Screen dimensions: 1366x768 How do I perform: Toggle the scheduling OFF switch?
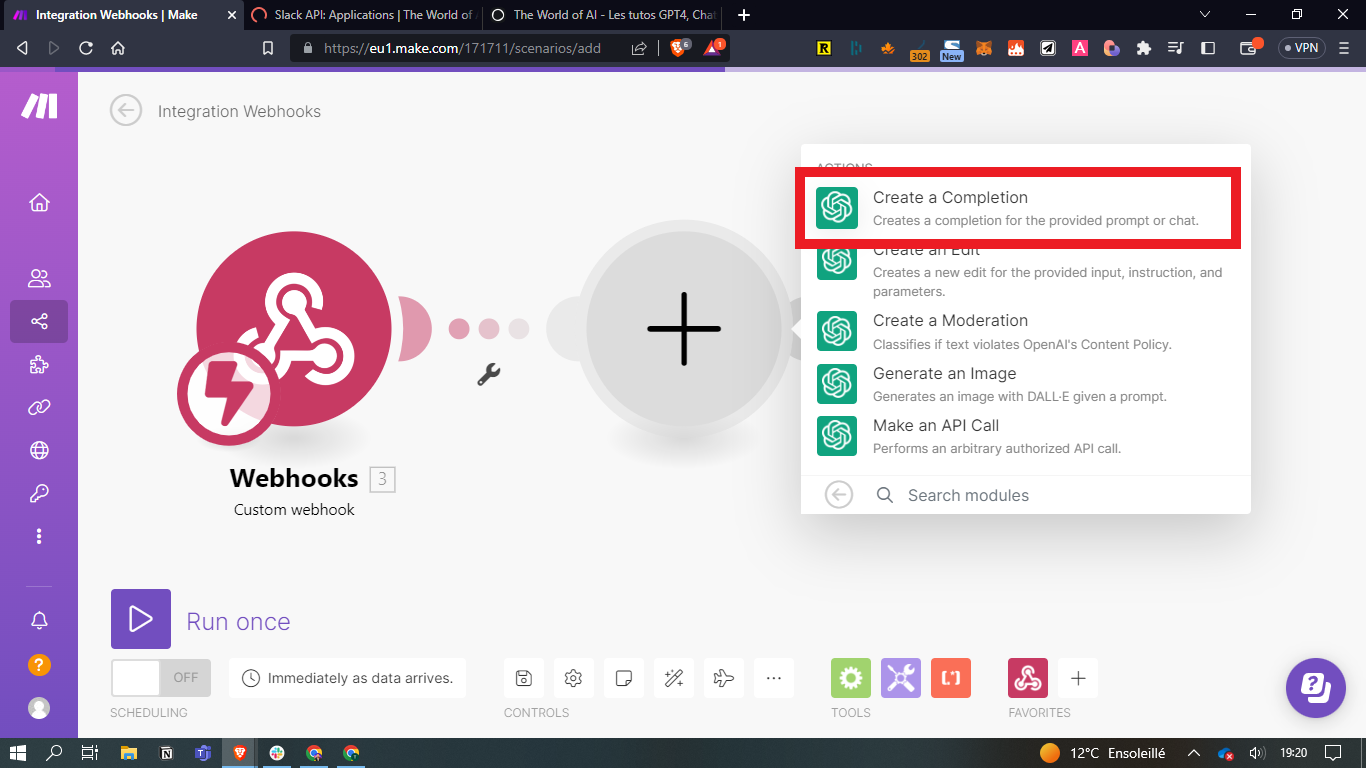(160, 677)
